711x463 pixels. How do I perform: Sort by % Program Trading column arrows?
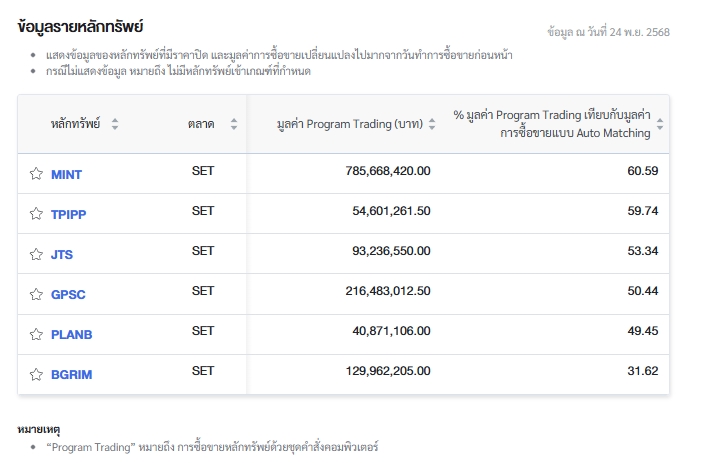coord(659,124)
